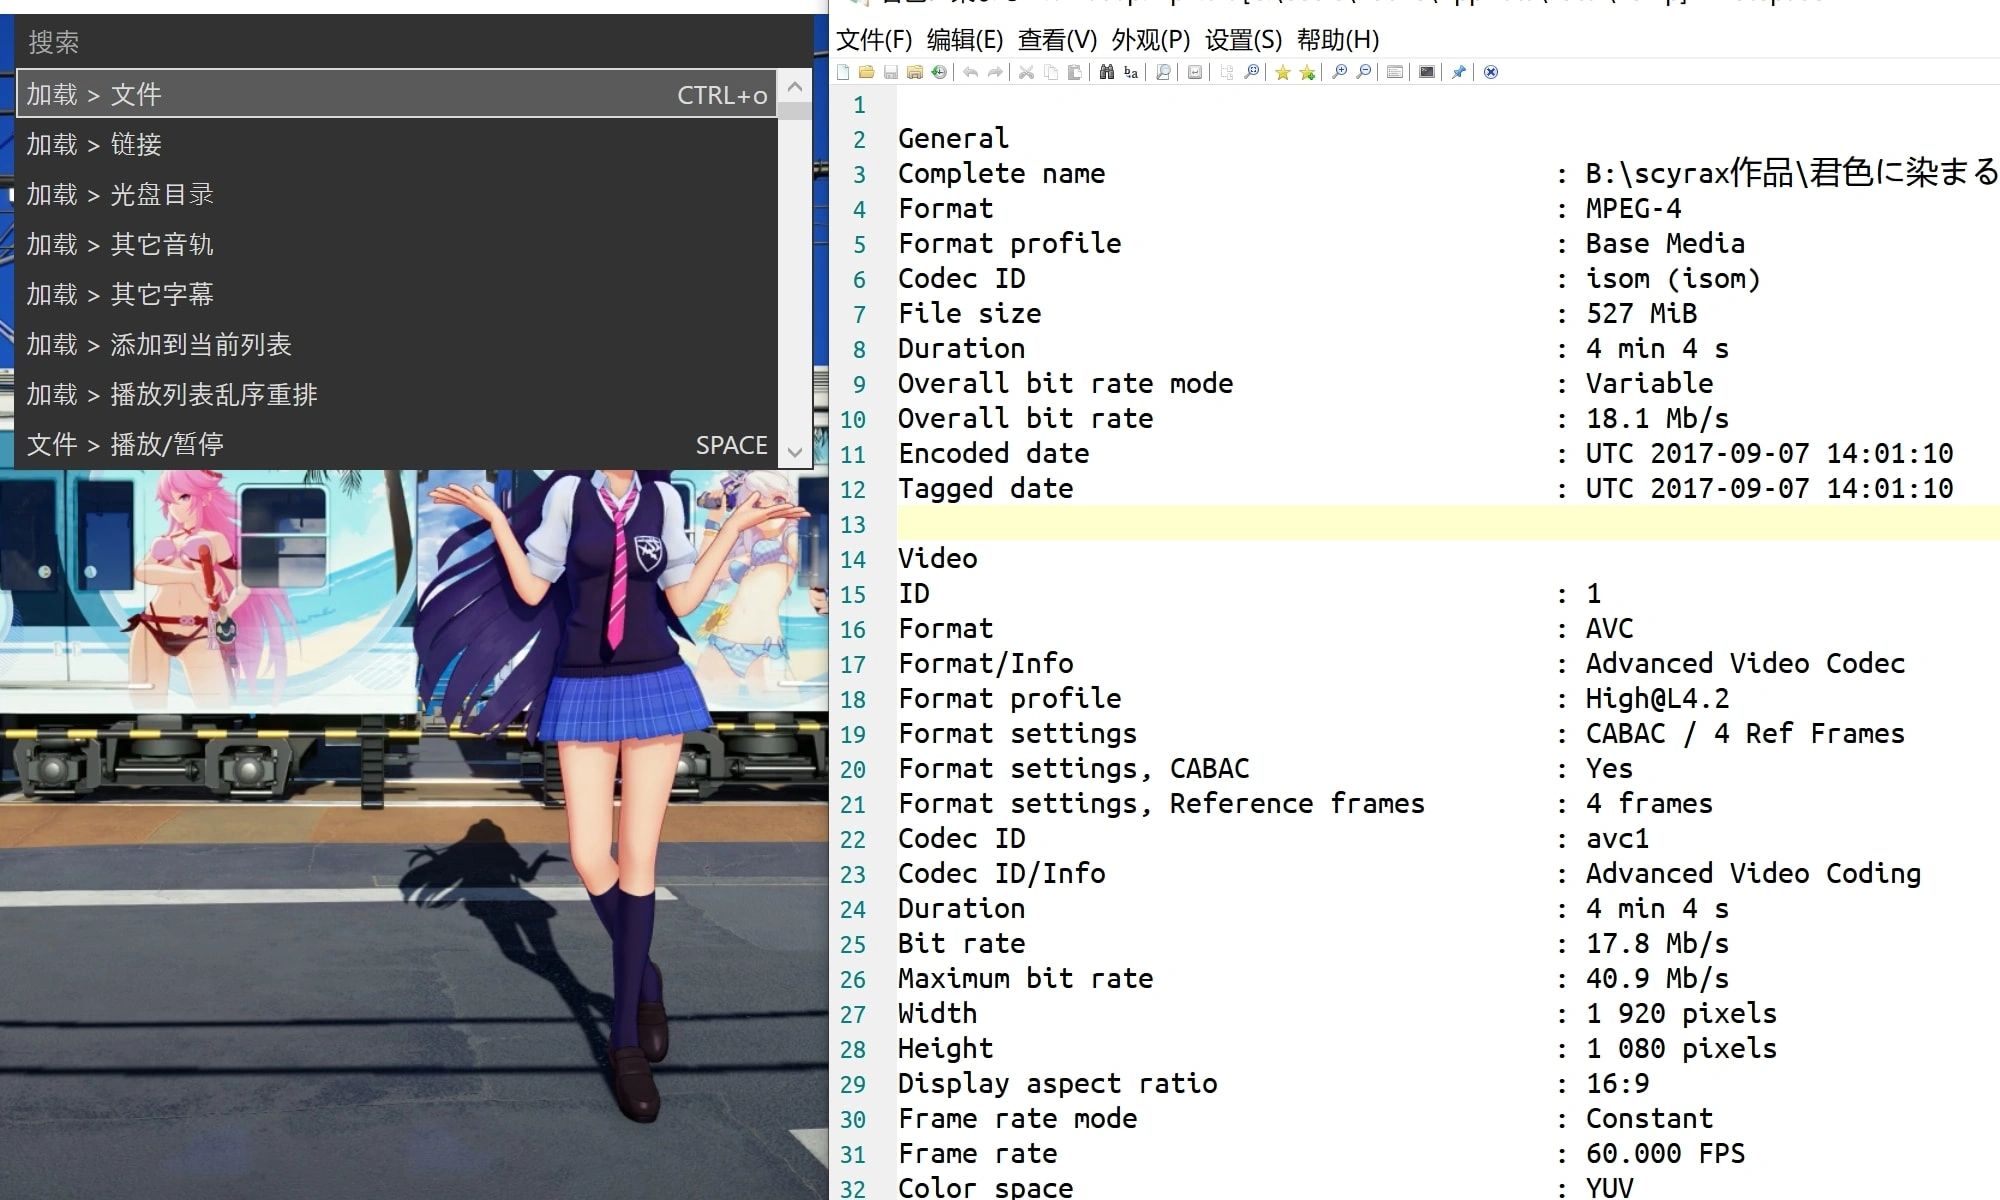This screenshot has height=1200, width=2000.
Task: Click the Open file folder icon
Action: click(x=867, y=72)
